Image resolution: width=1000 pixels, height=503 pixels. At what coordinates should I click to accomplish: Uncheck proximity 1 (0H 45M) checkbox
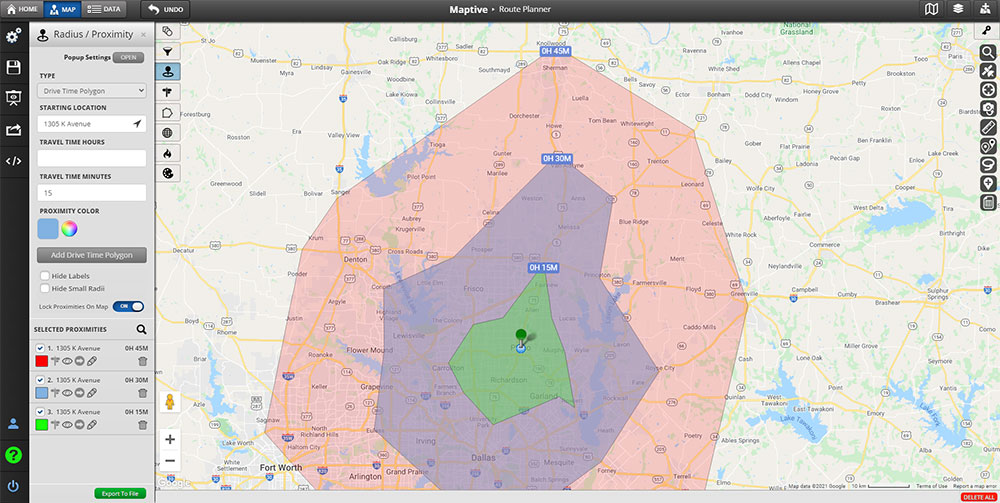pyautogui.click(x=40, y=349)
